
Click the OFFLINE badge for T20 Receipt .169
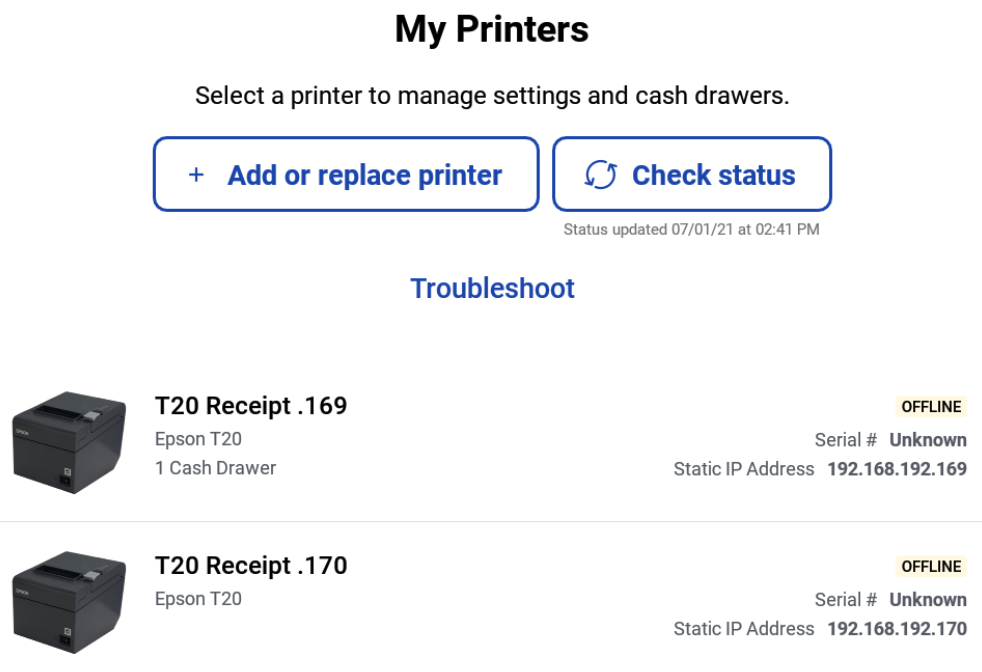click(x=932, y=406)
